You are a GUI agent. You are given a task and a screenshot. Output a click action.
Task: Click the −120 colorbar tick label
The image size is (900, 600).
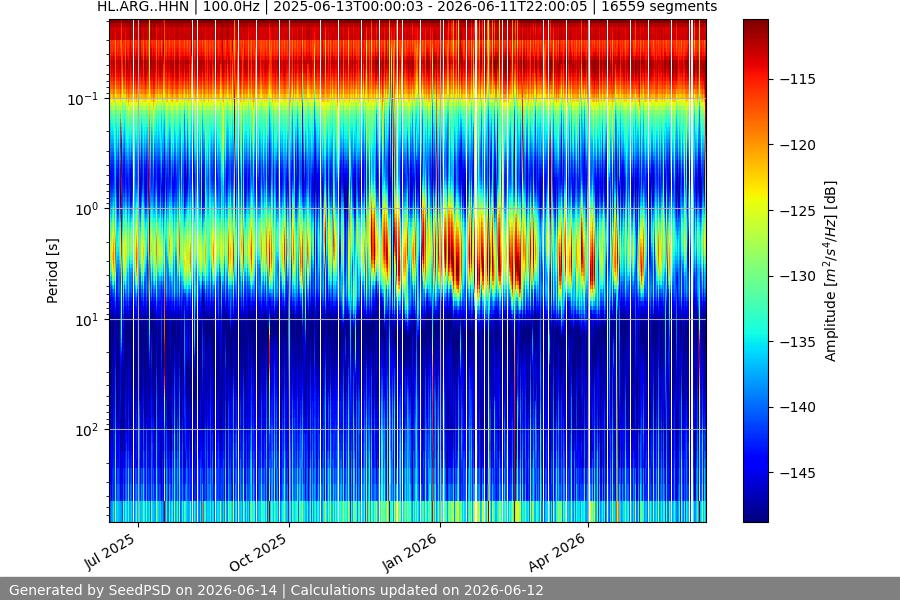point(798,145)
